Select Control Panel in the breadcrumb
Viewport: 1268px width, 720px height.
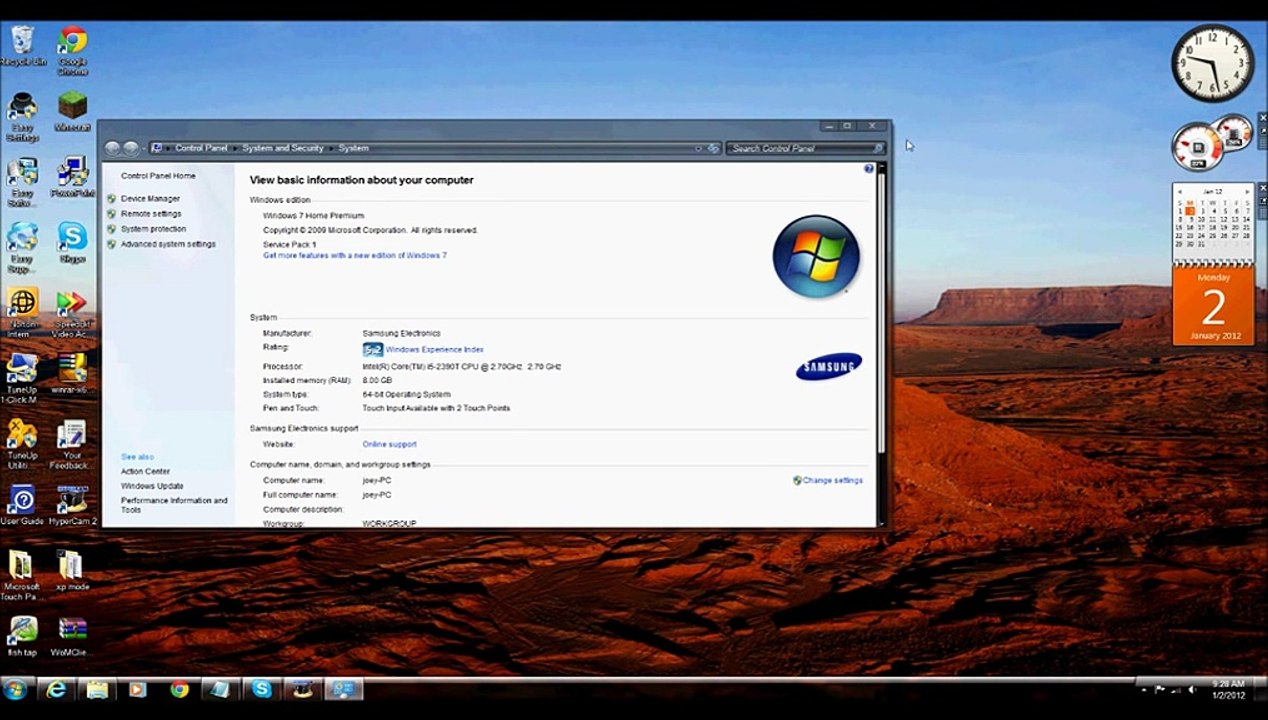201,148
